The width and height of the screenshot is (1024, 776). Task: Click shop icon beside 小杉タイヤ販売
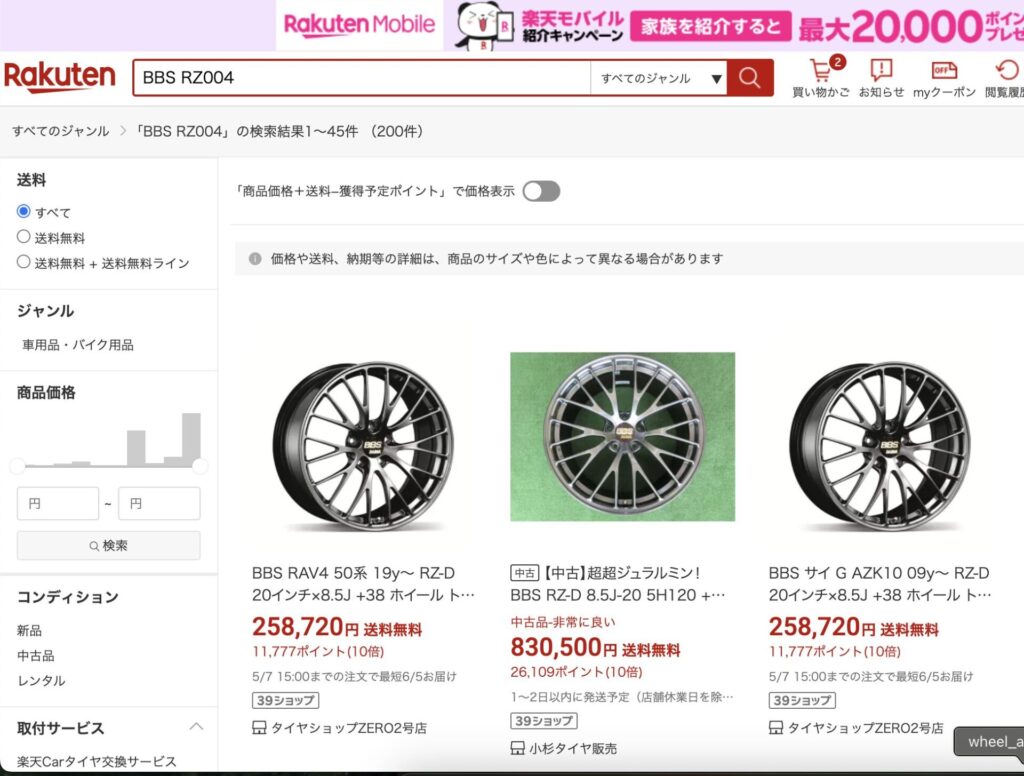[x=517, y=749]
